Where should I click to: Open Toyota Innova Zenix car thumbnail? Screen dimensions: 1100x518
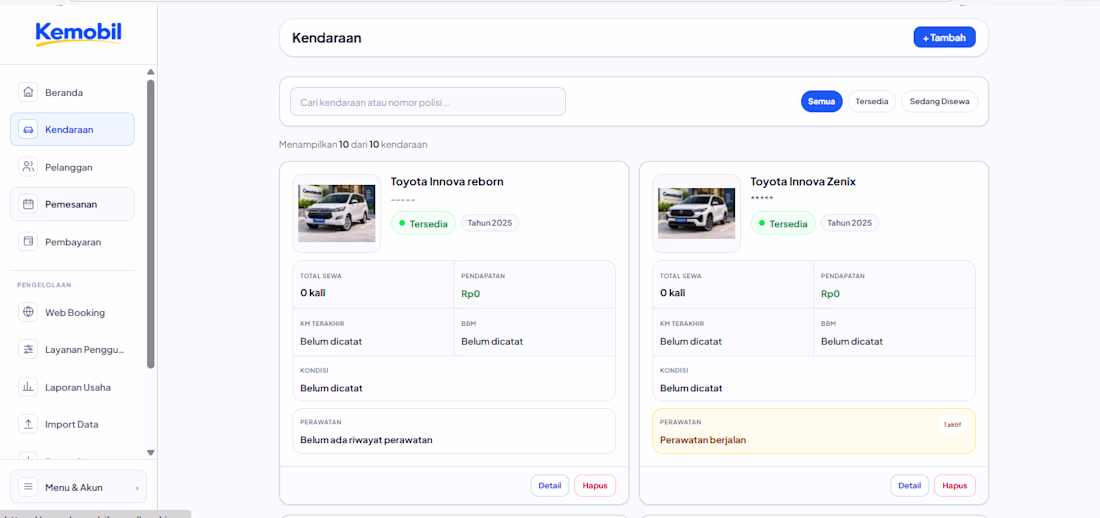(x=697, y=213)
